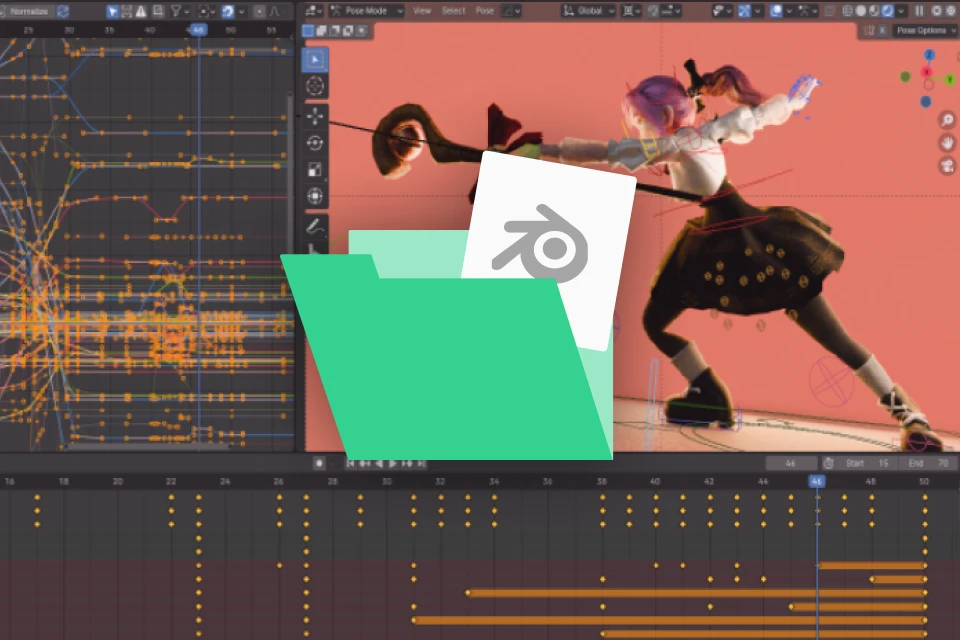Select the Scale tool
The width and height of the screenshot is (960, 640).
coord(315,170)
